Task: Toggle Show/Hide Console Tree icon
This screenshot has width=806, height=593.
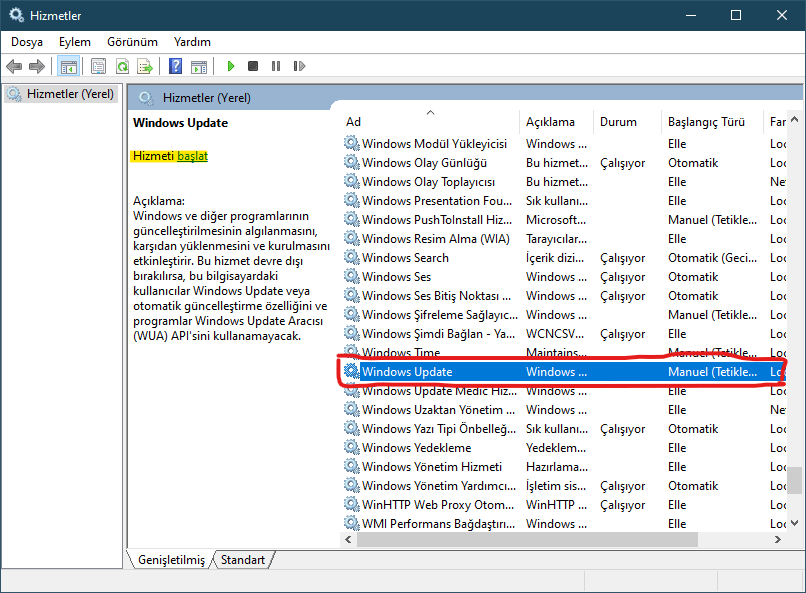Action: (68, 66)
